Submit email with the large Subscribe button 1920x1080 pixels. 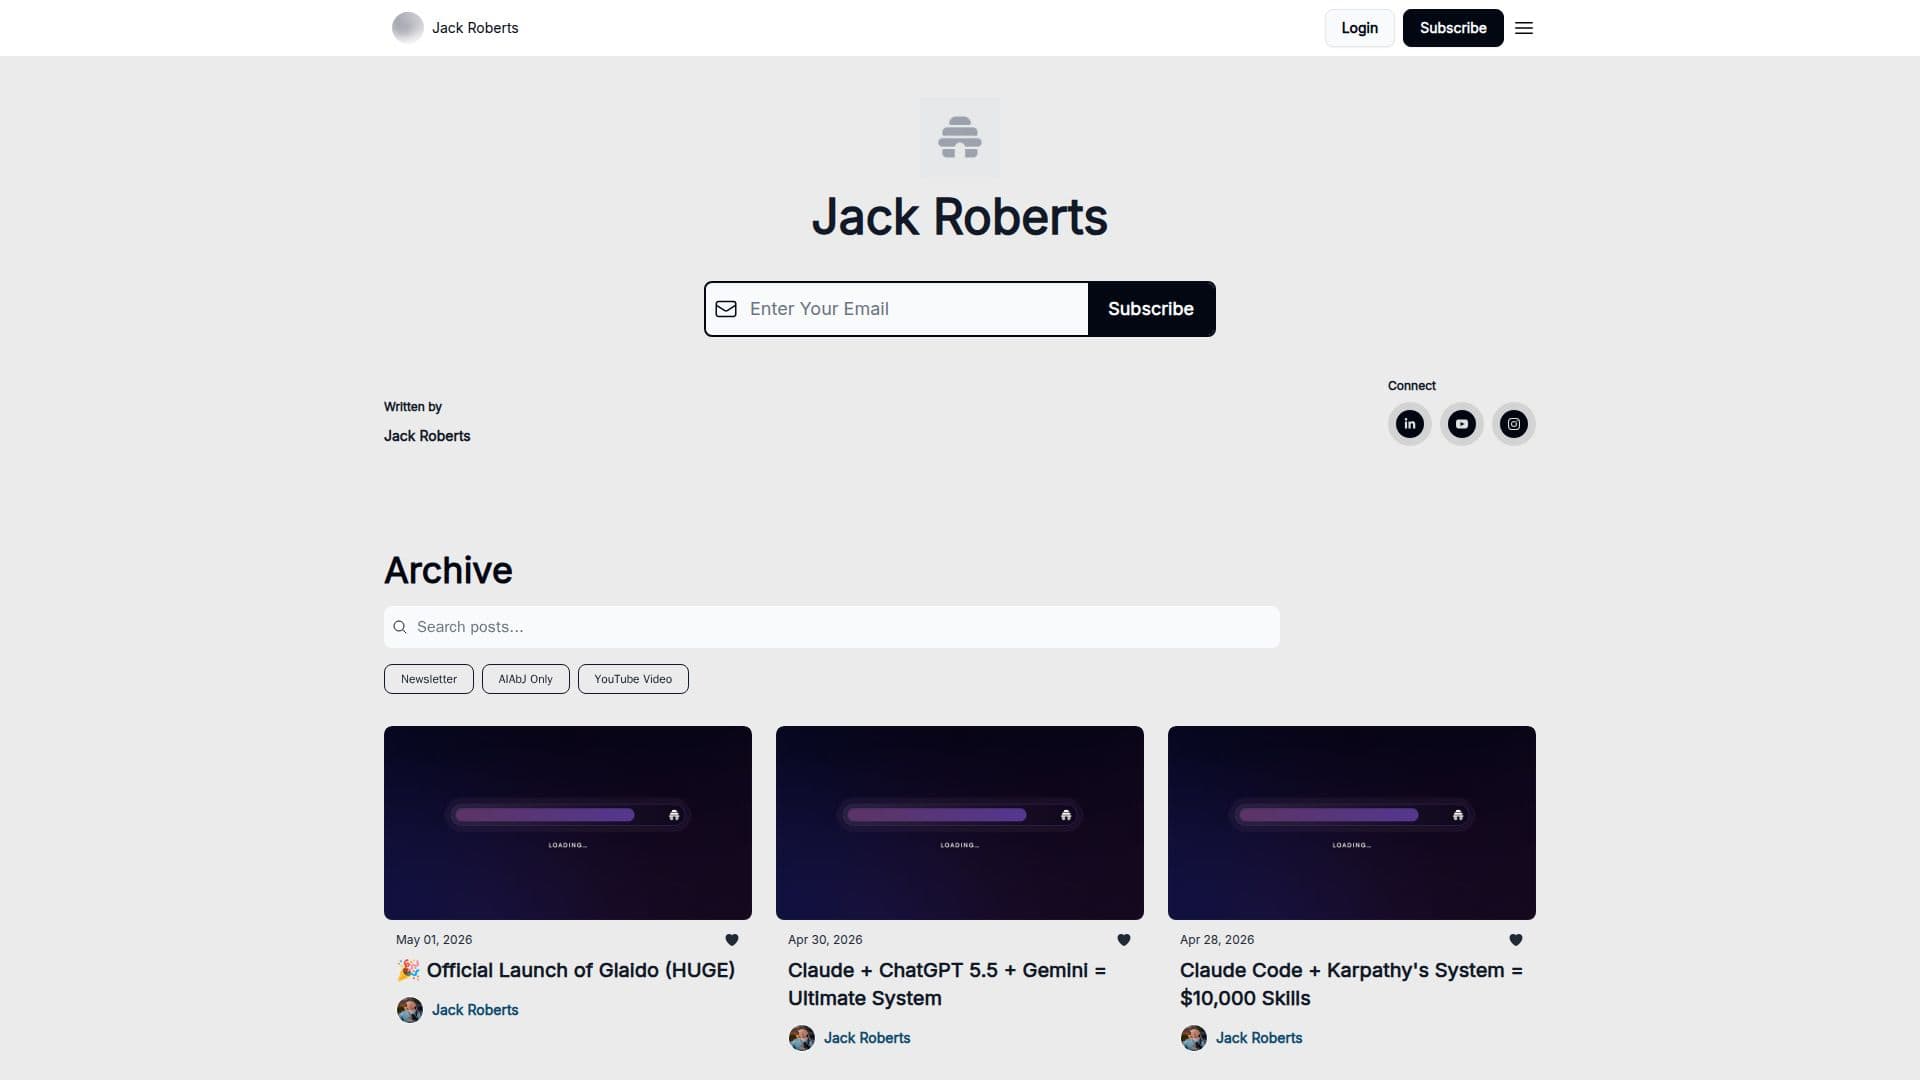click(x=1151, y=309)
